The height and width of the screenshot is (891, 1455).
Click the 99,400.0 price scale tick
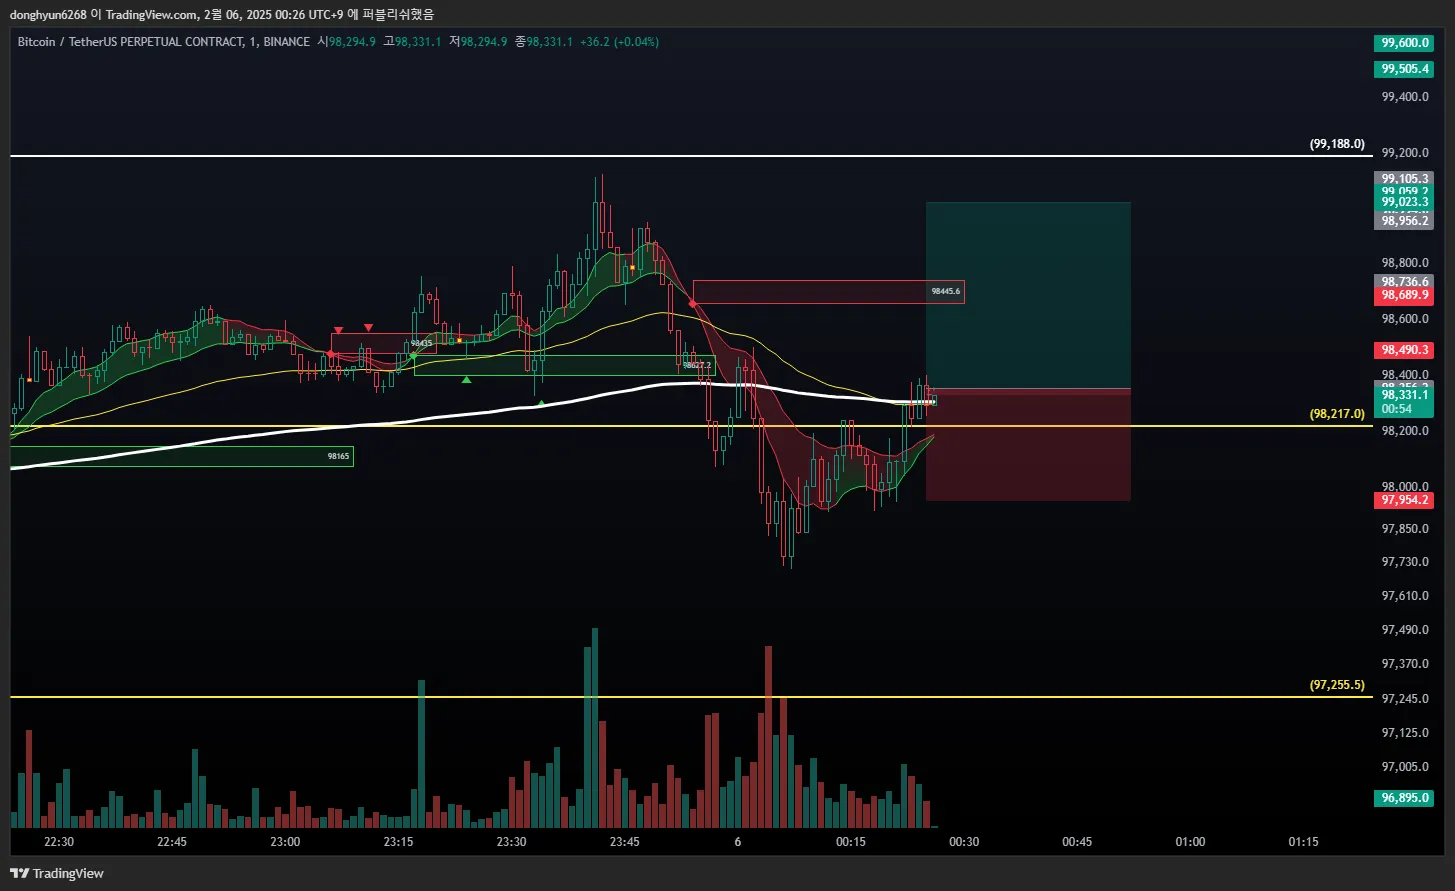[1404, 97]
